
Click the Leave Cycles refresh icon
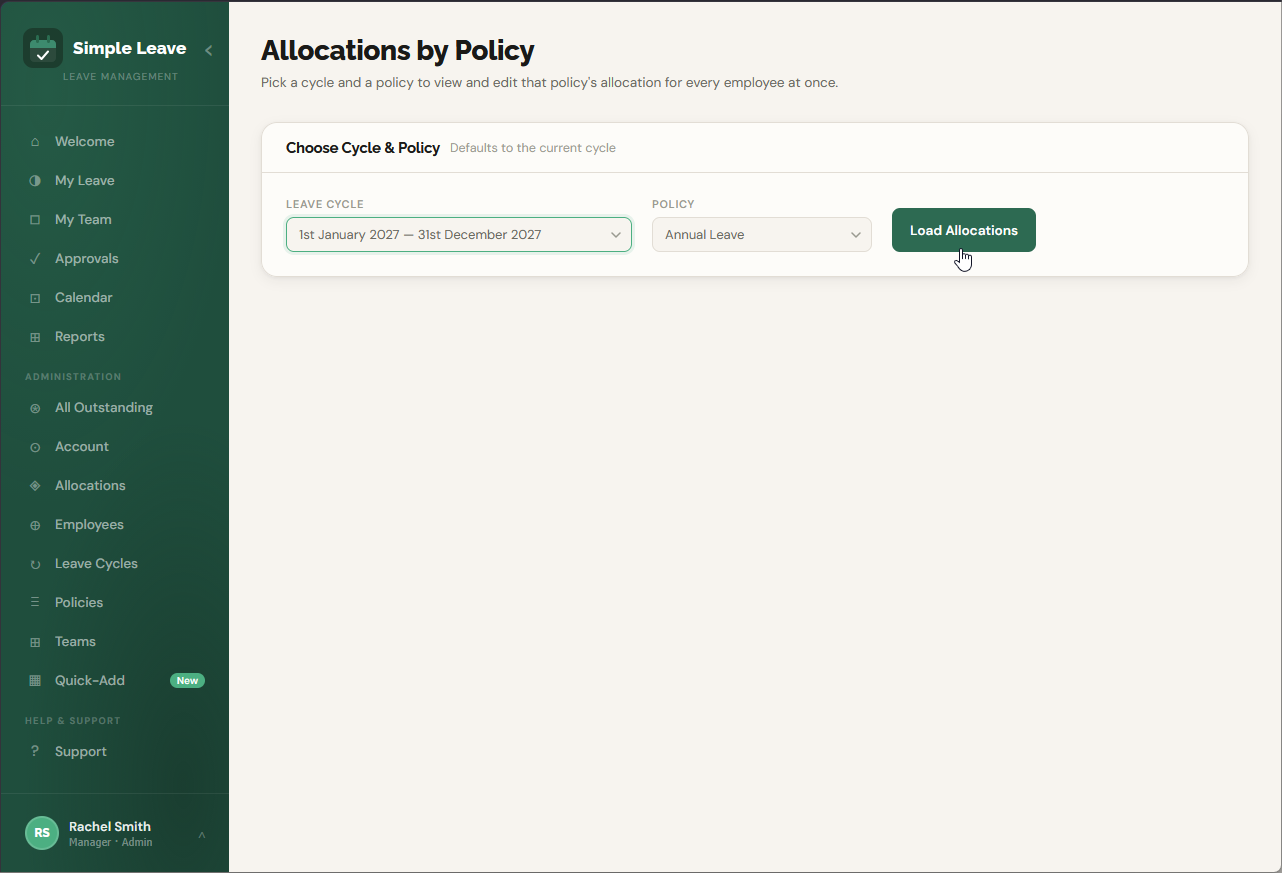(x=35, y=564)
